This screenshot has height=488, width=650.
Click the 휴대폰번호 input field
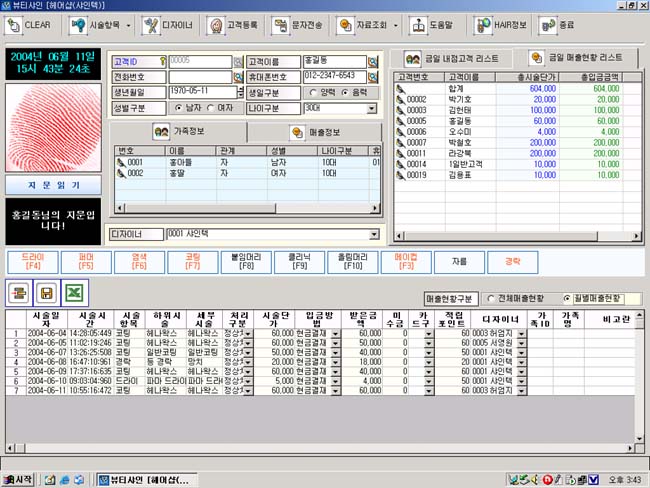(x=334, y=76)
